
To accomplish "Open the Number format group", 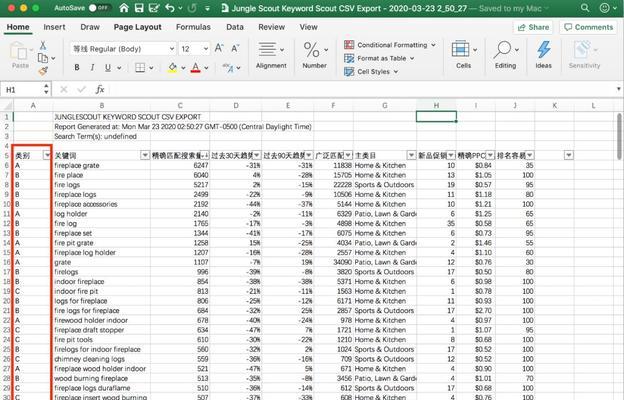I will click(314, 55).
